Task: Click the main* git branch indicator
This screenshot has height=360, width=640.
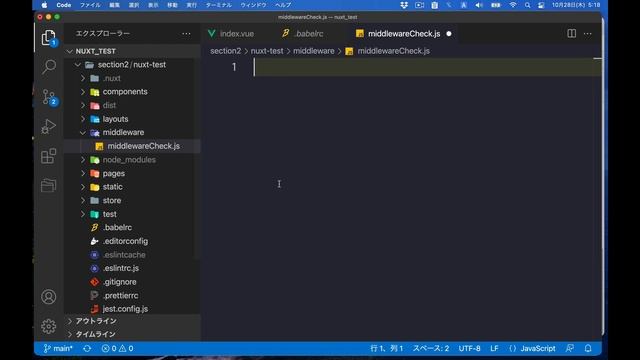Action: 58,349
